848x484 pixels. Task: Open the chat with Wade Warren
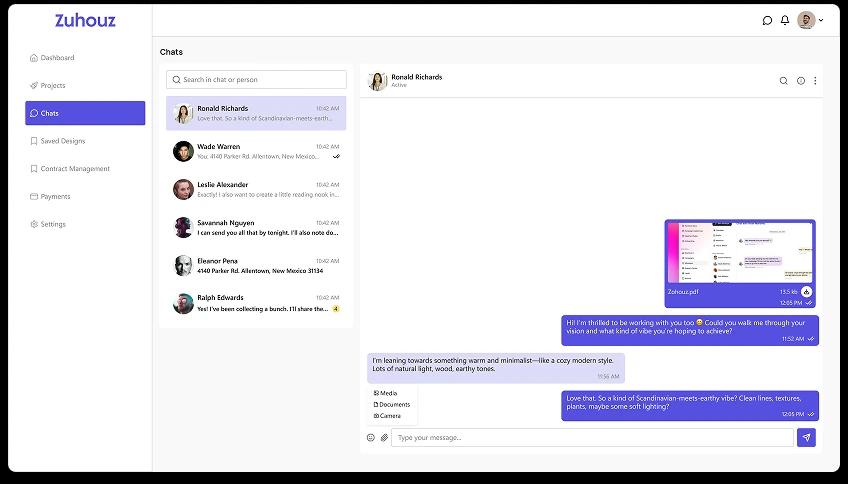(256, 151)
